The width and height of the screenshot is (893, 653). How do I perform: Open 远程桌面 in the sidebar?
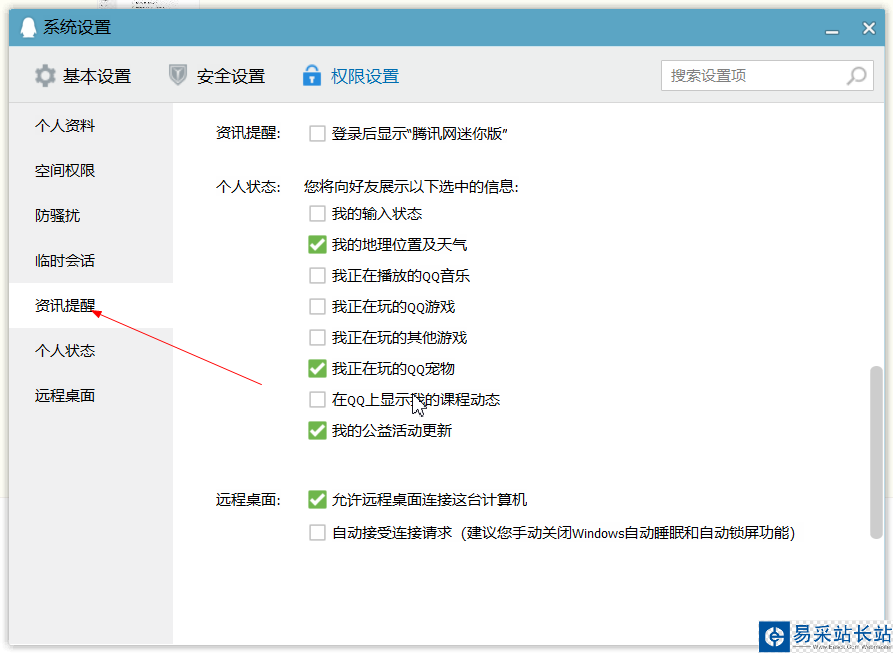(x=65, y=396)
